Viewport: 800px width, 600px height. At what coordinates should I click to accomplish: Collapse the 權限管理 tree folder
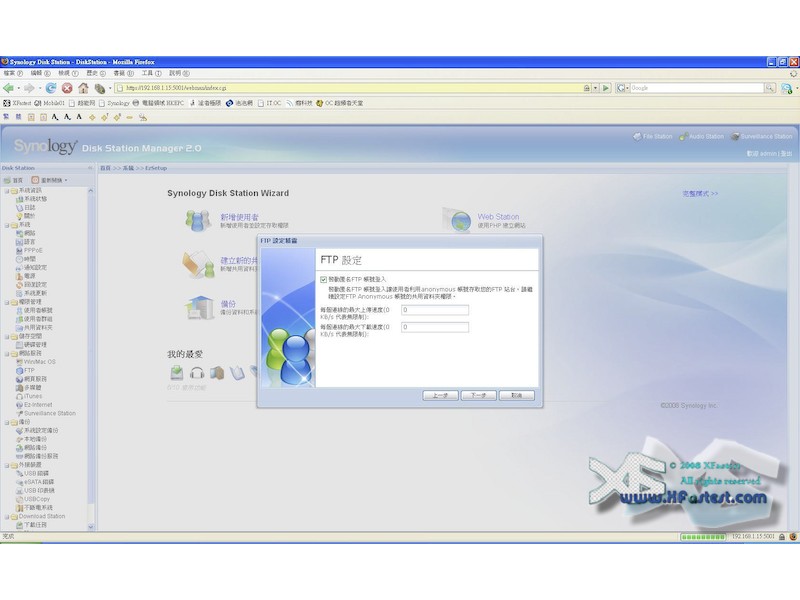point(7,302)
